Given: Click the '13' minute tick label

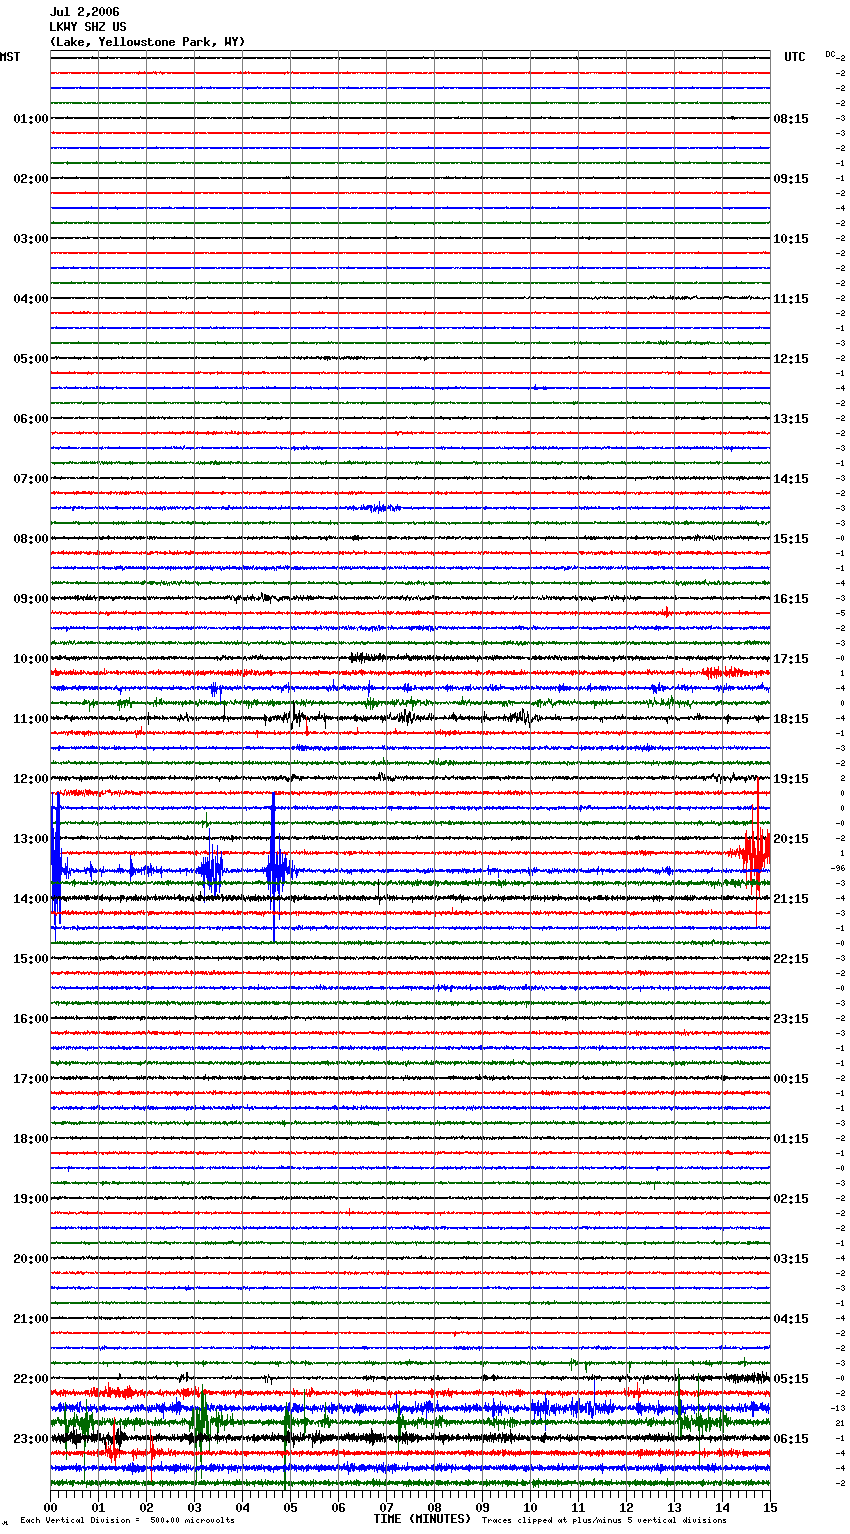Looking at the screenshot, I should click(675, 1507).
